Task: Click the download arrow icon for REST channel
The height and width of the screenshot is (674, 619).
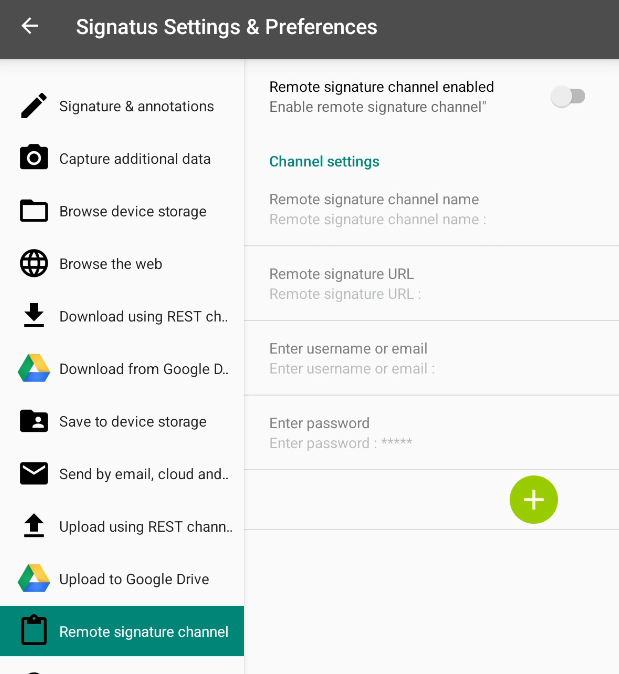Action: (x=34, y=316)
